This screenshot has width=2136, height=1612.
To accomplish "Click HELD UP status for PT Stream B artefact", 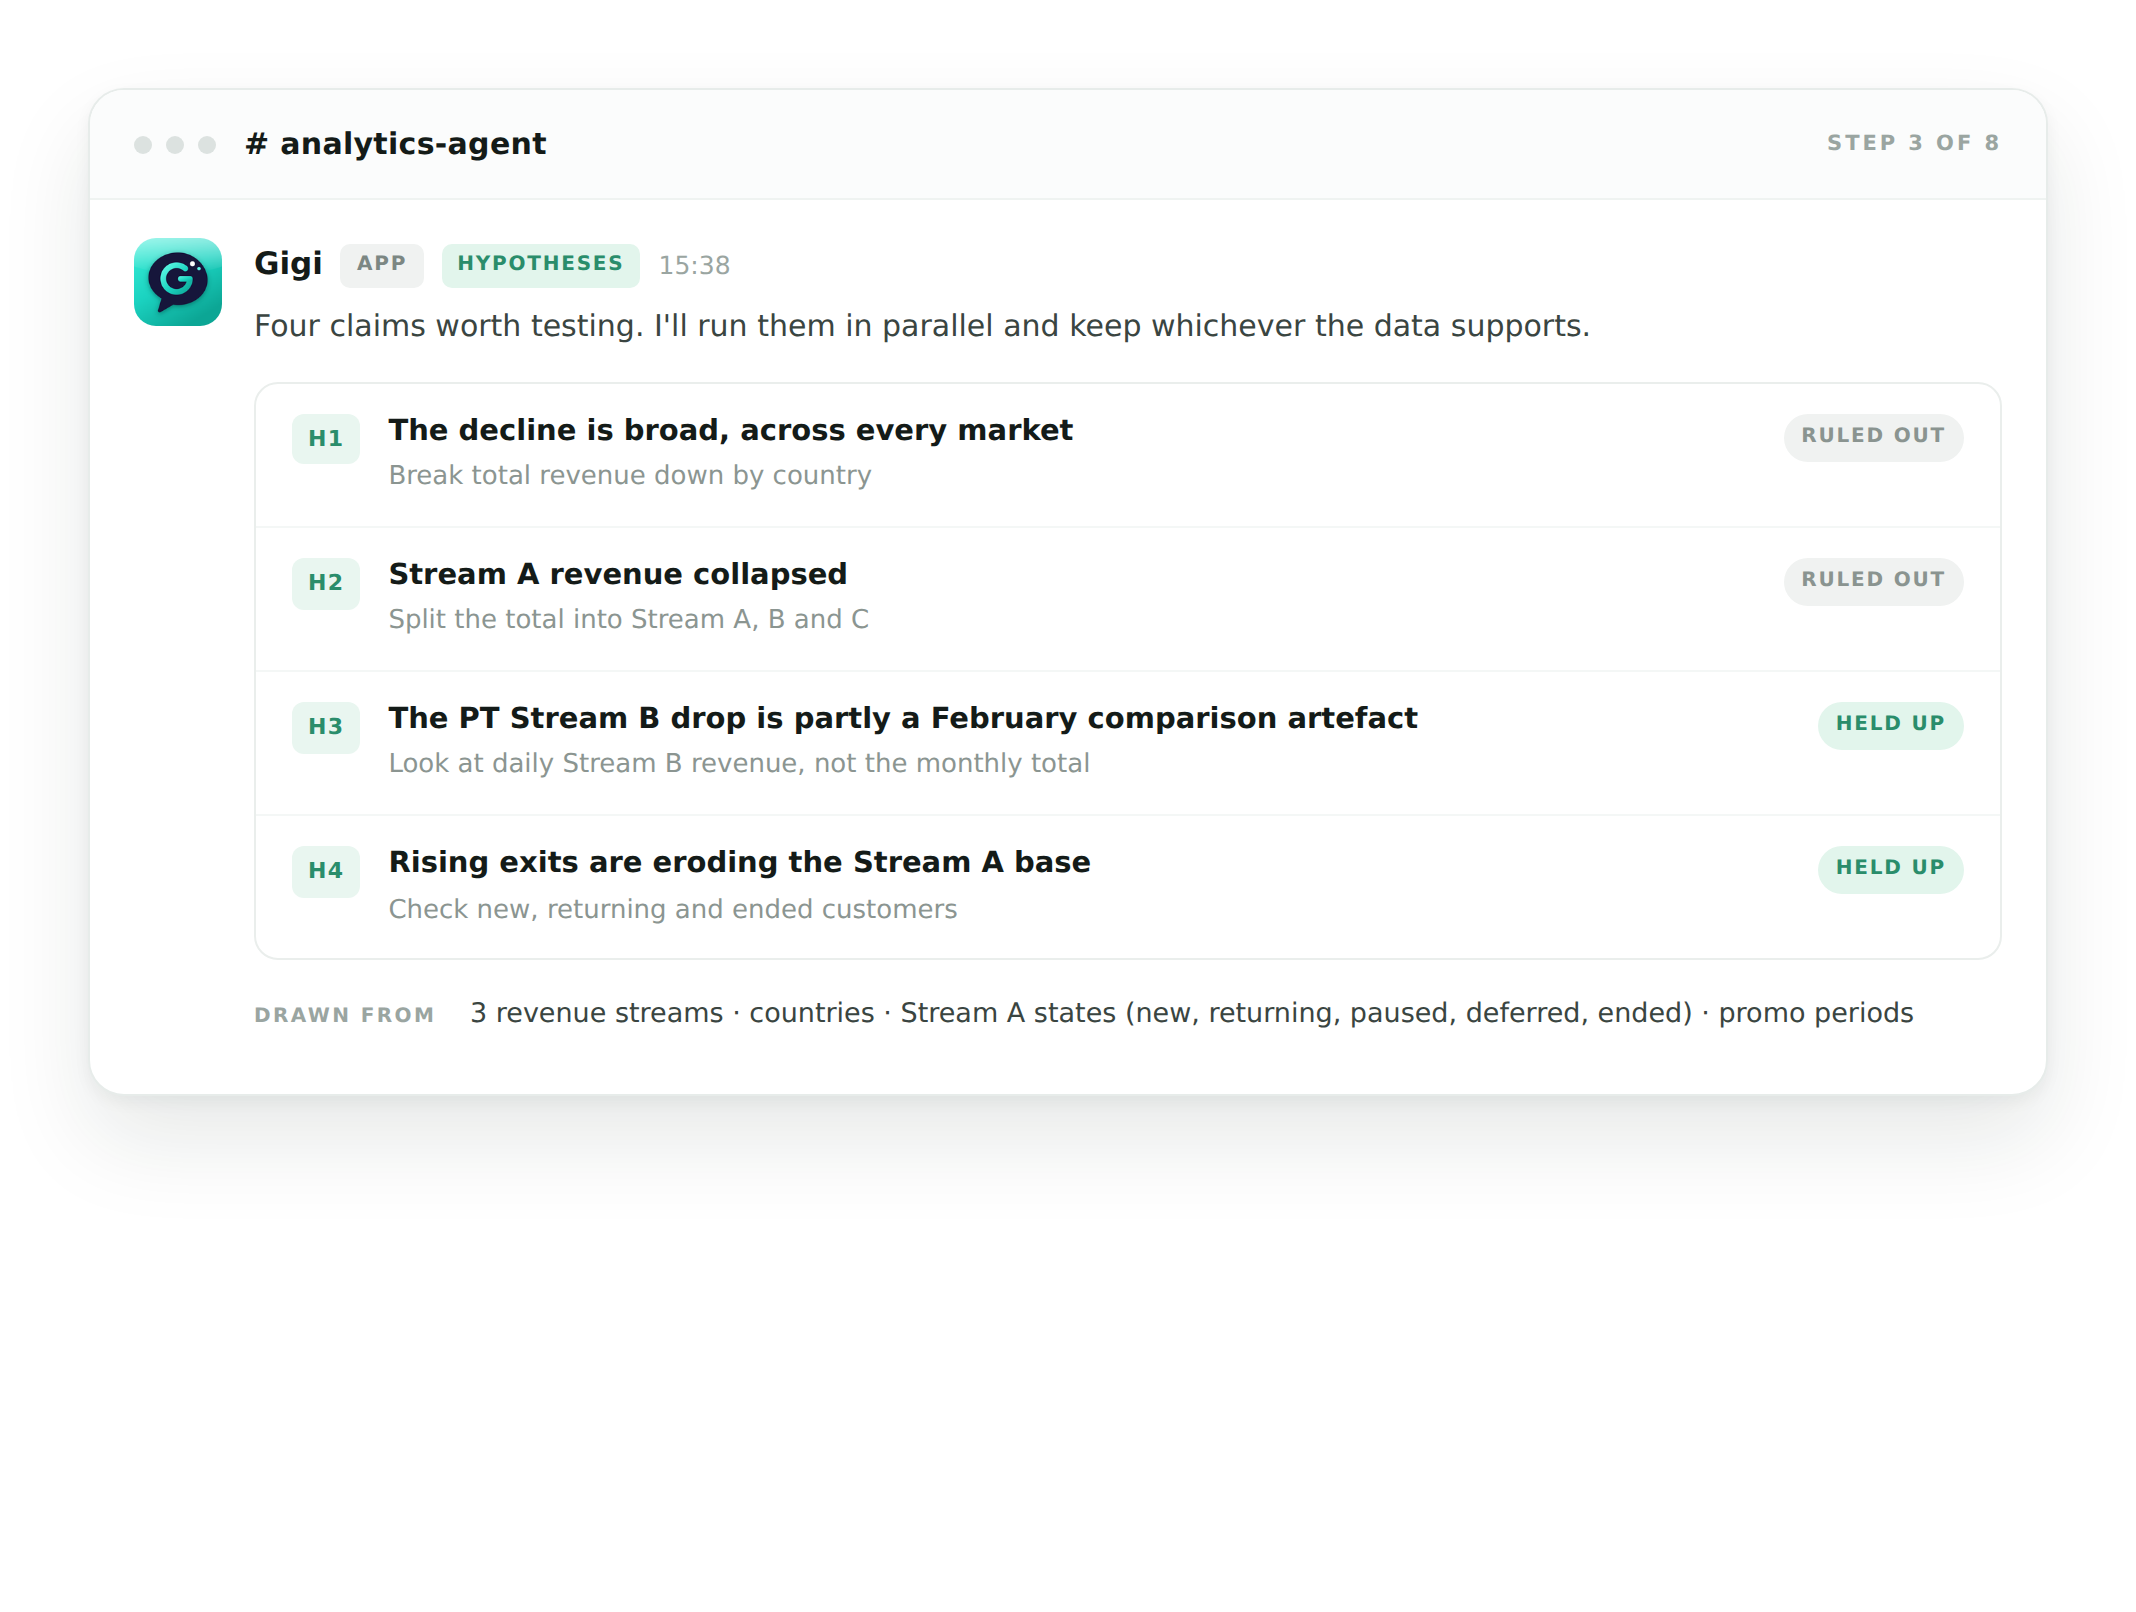I will click(x=1890, y=725).
